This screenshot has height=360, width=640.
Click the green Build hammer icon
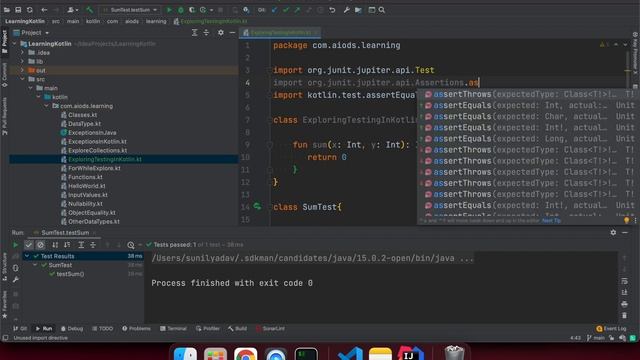click(x=89, y=10)
